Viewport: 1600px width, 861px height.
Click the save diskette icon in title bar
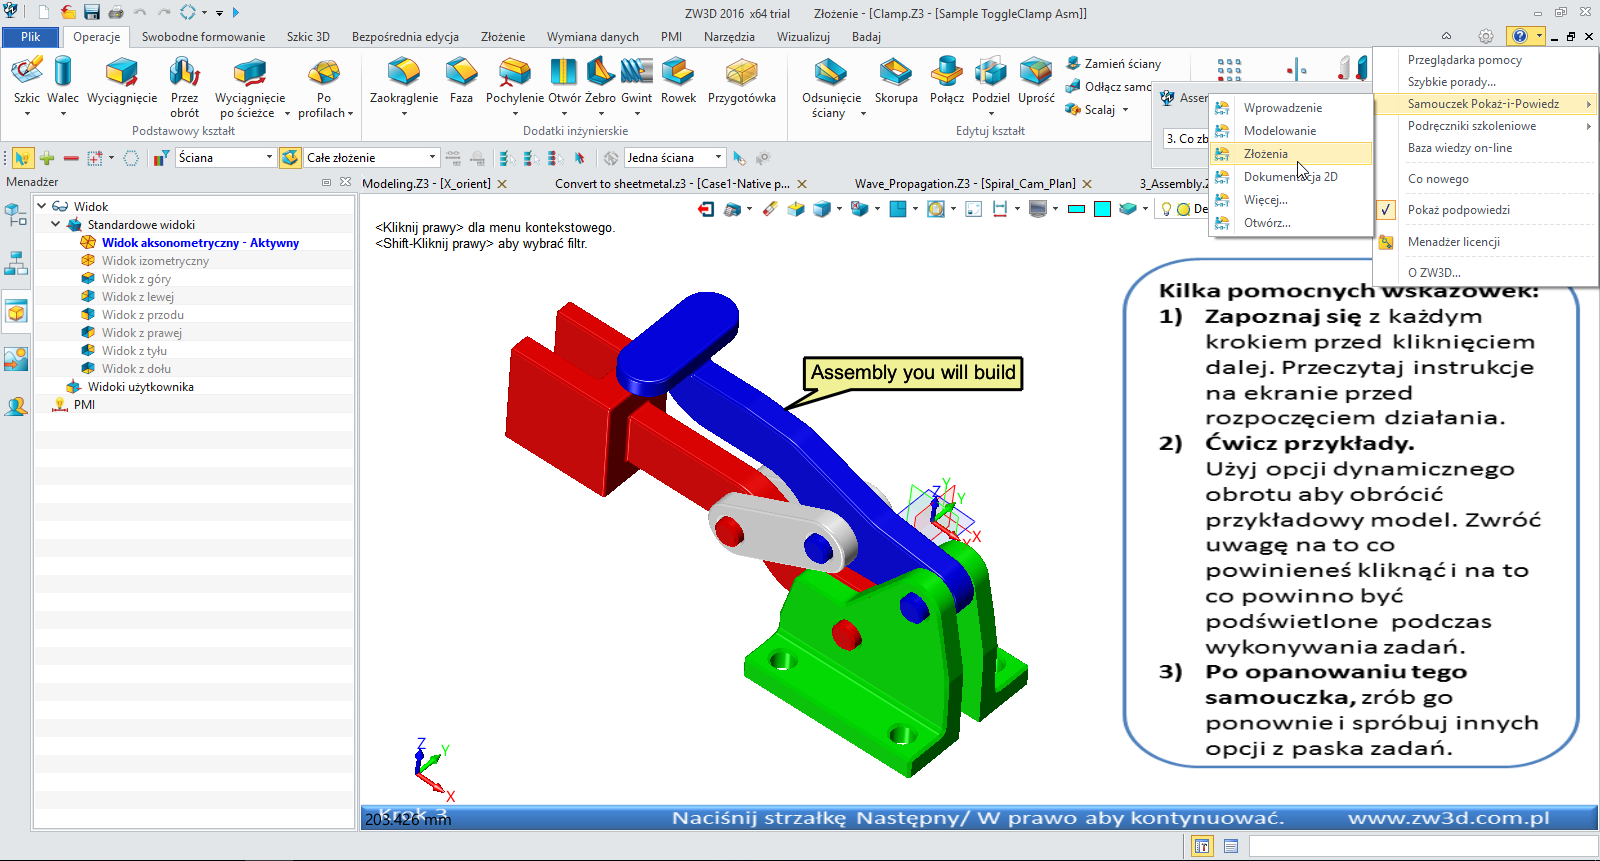pyautogui.click(x=92, y=12)
